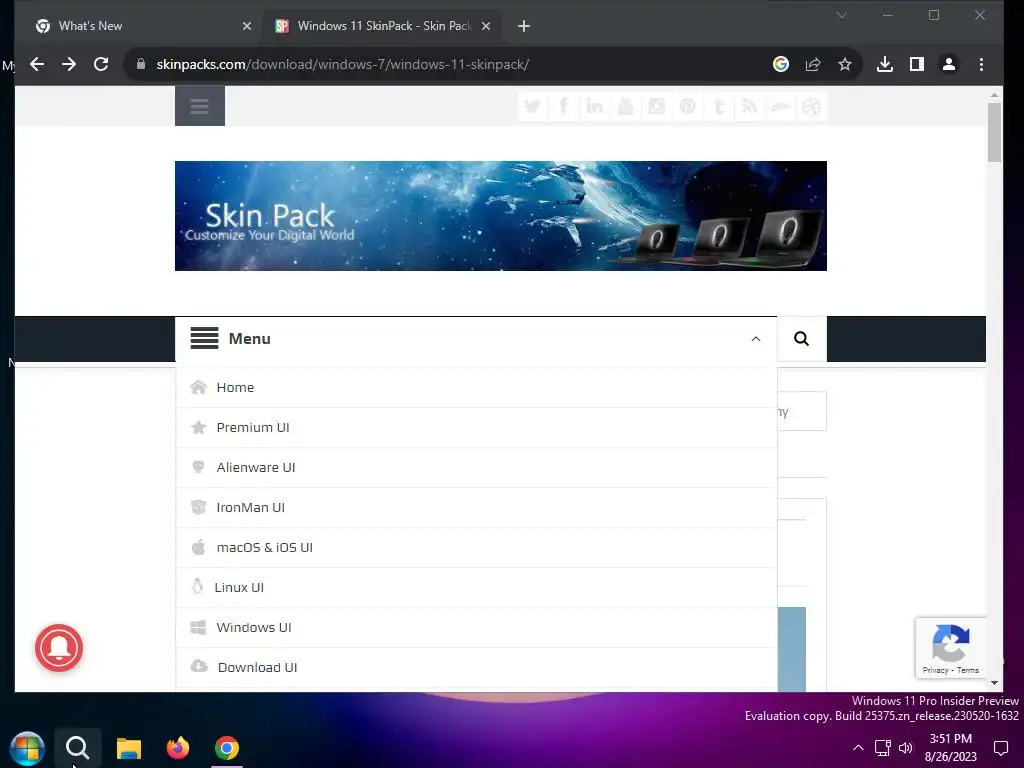This screenshot has width=1024, height=768.
Task: Open the Chrome downloads icon
Action: [885, 64]
